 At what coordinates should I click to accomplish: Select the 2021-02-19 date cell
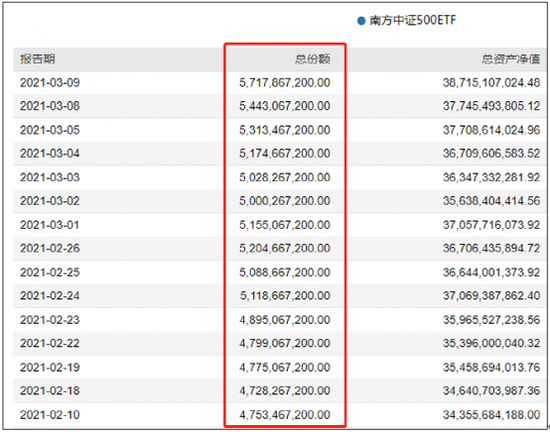50,367
